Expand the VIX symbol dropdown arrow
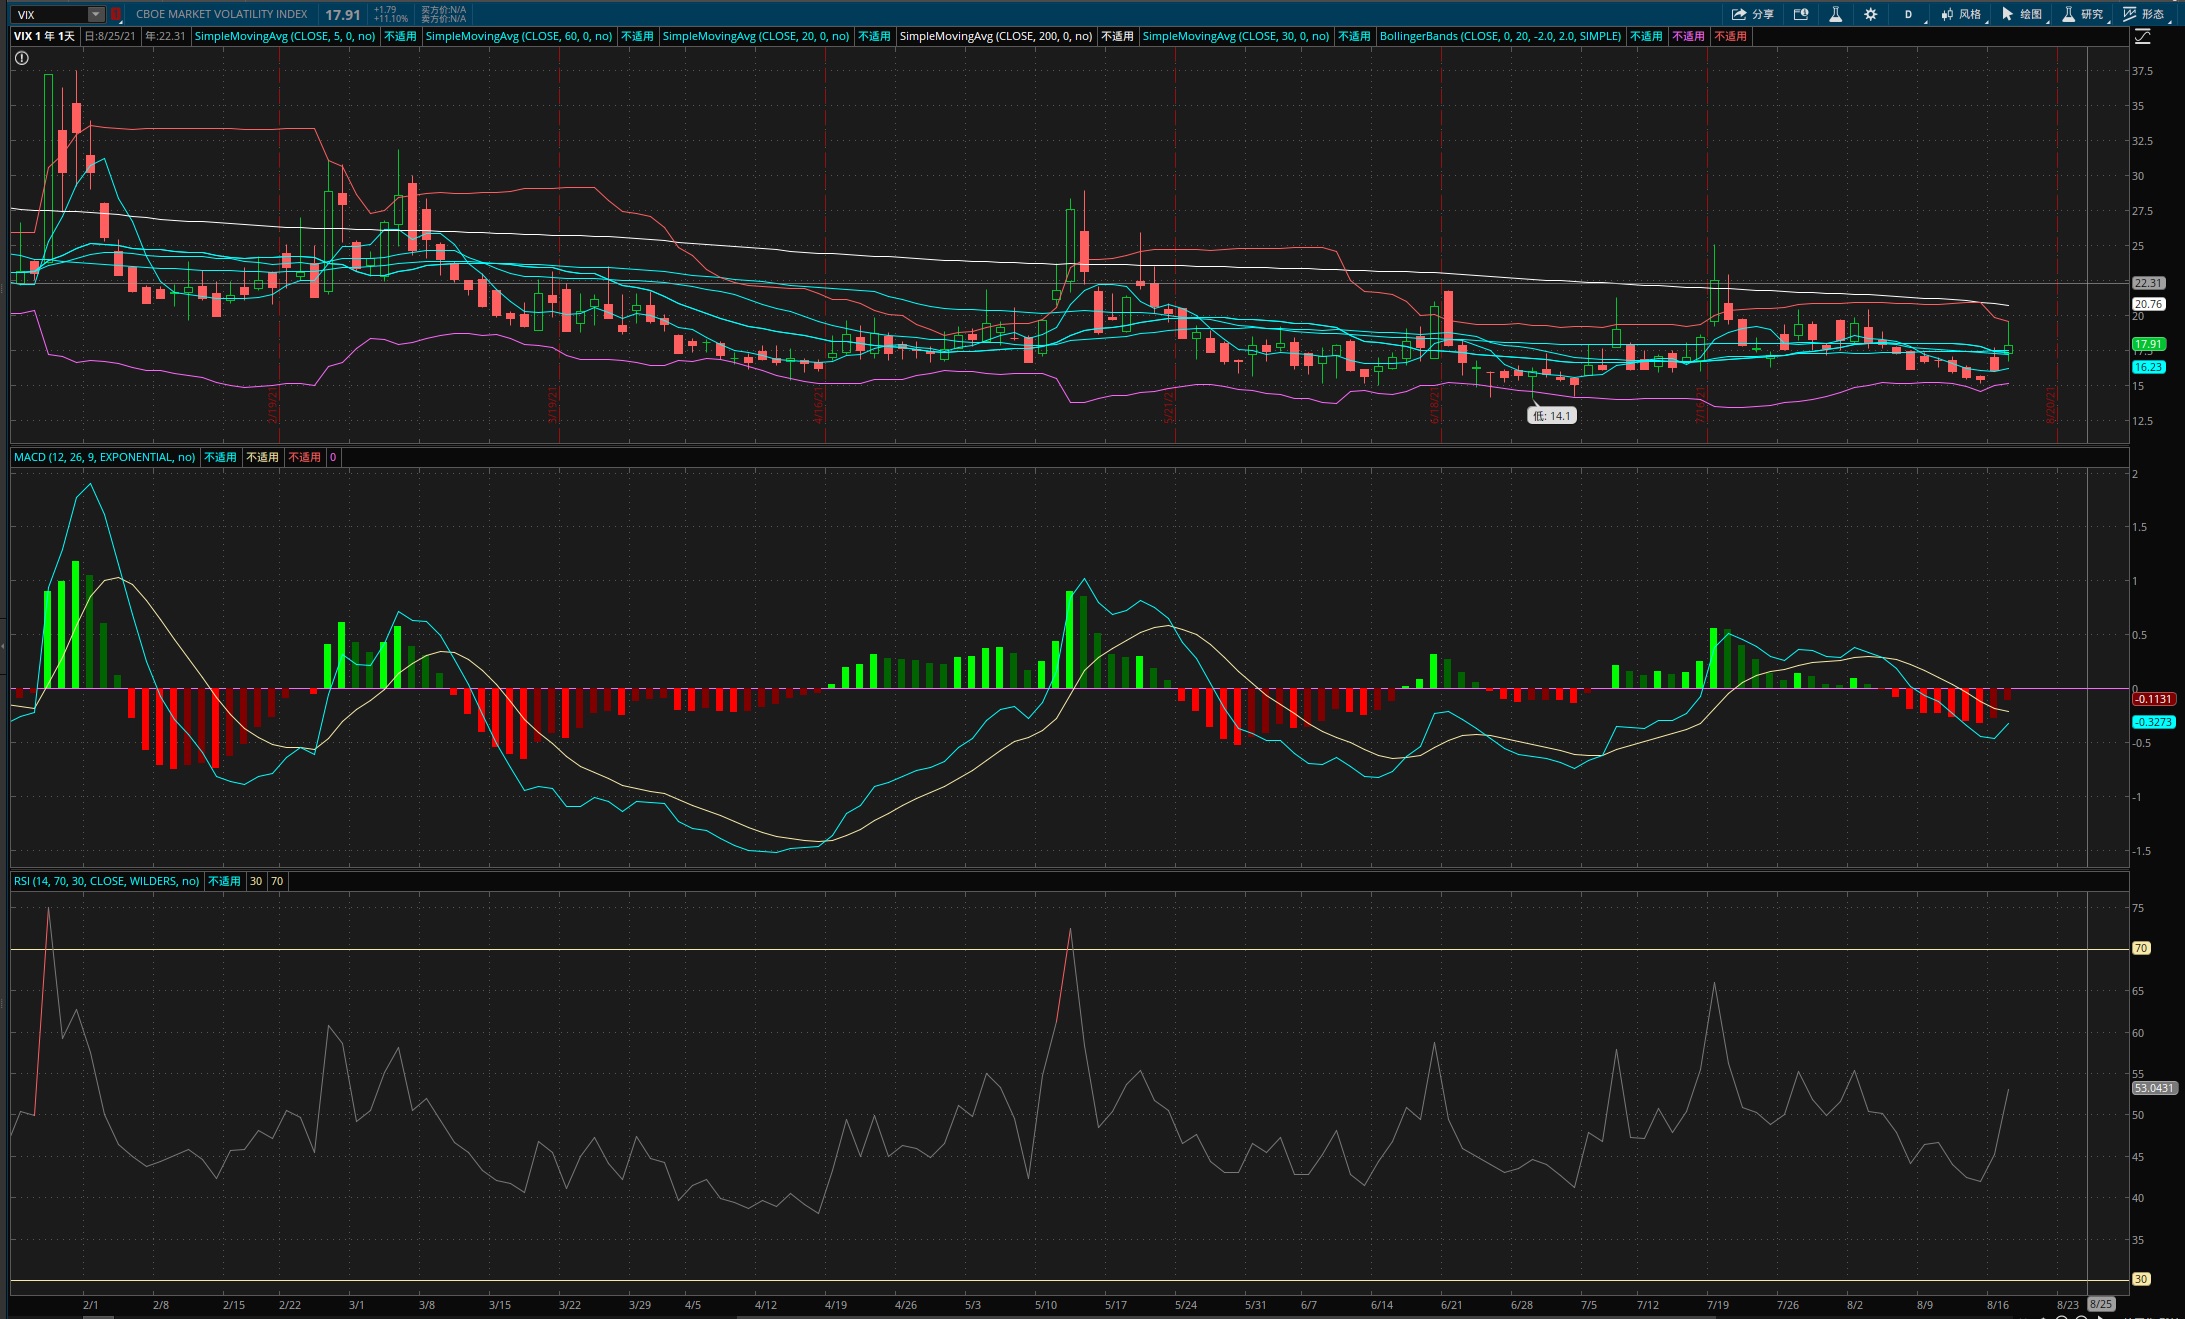The width and height of the screenshot is (2185, 1319). coord(96,14)
